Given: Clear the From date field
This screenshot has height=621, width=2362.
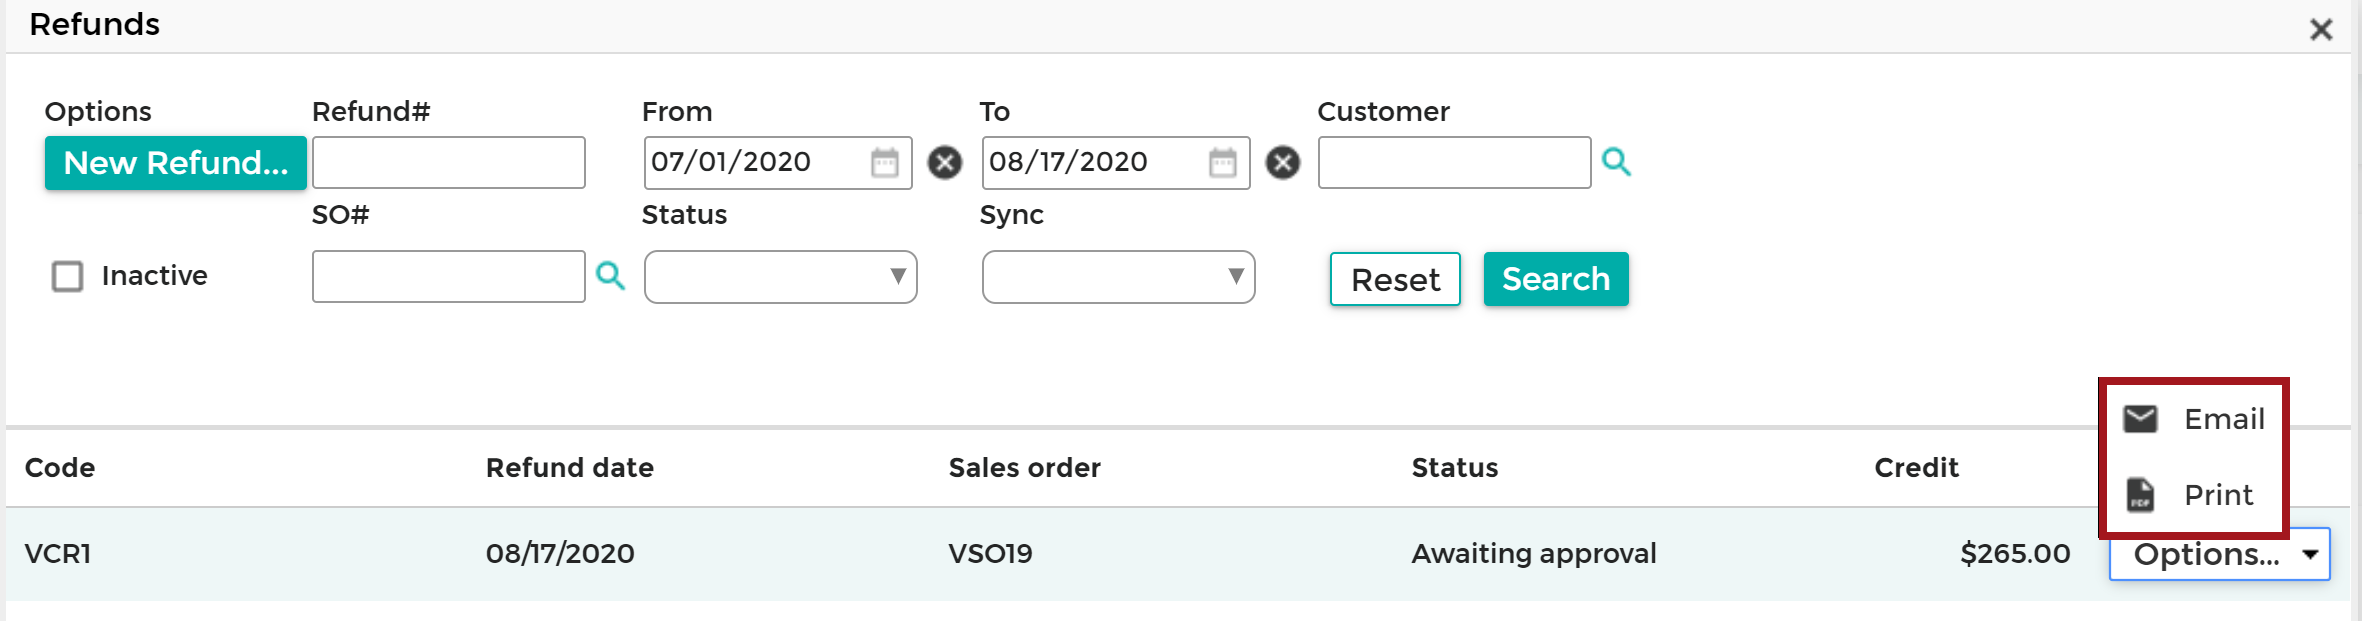Looking at the screenshot, I should coord(944,162).
